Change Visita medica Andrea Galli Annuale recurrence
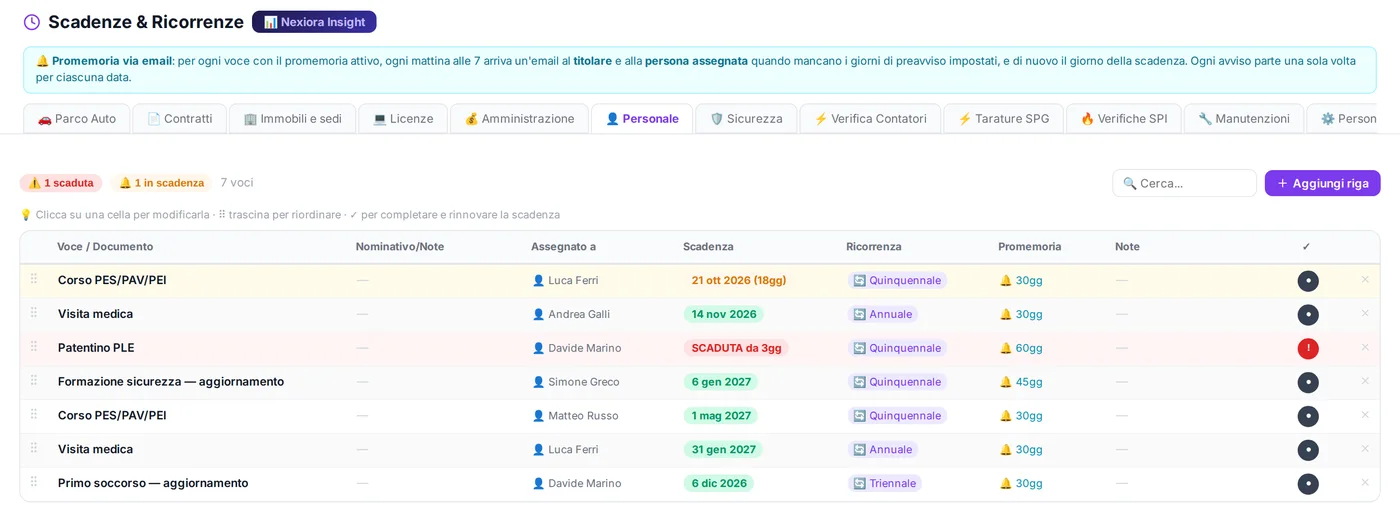This screenshot has height=517, width=1400. 883,314
